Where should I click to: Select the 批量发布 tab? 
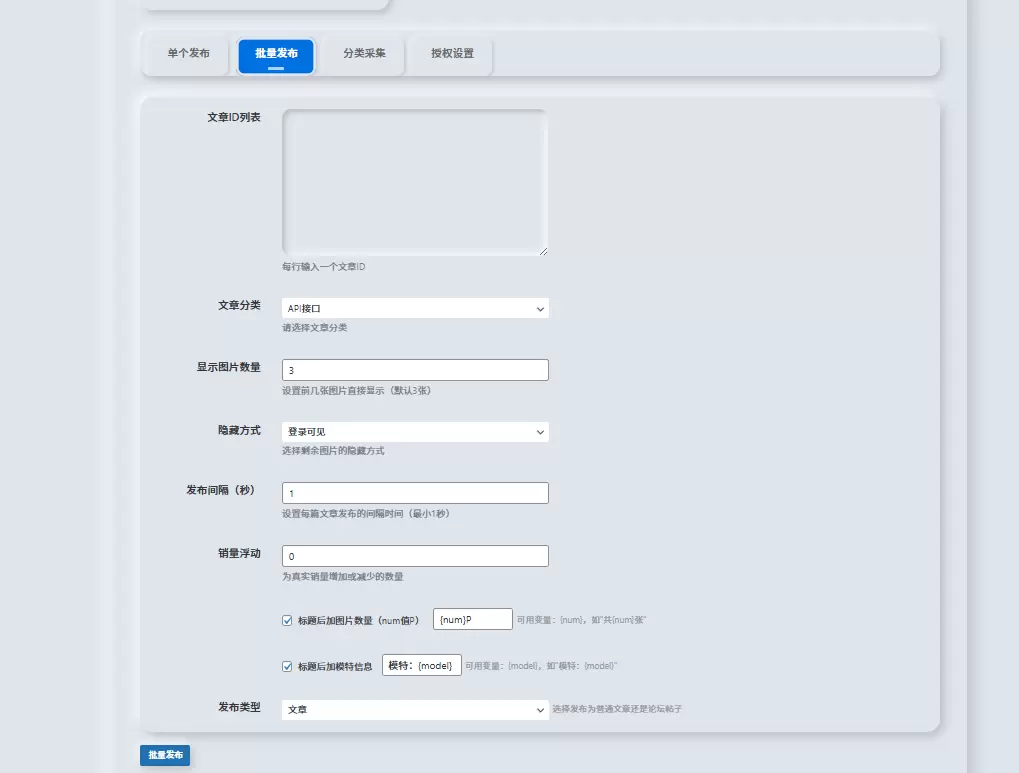tap(276, 55)
